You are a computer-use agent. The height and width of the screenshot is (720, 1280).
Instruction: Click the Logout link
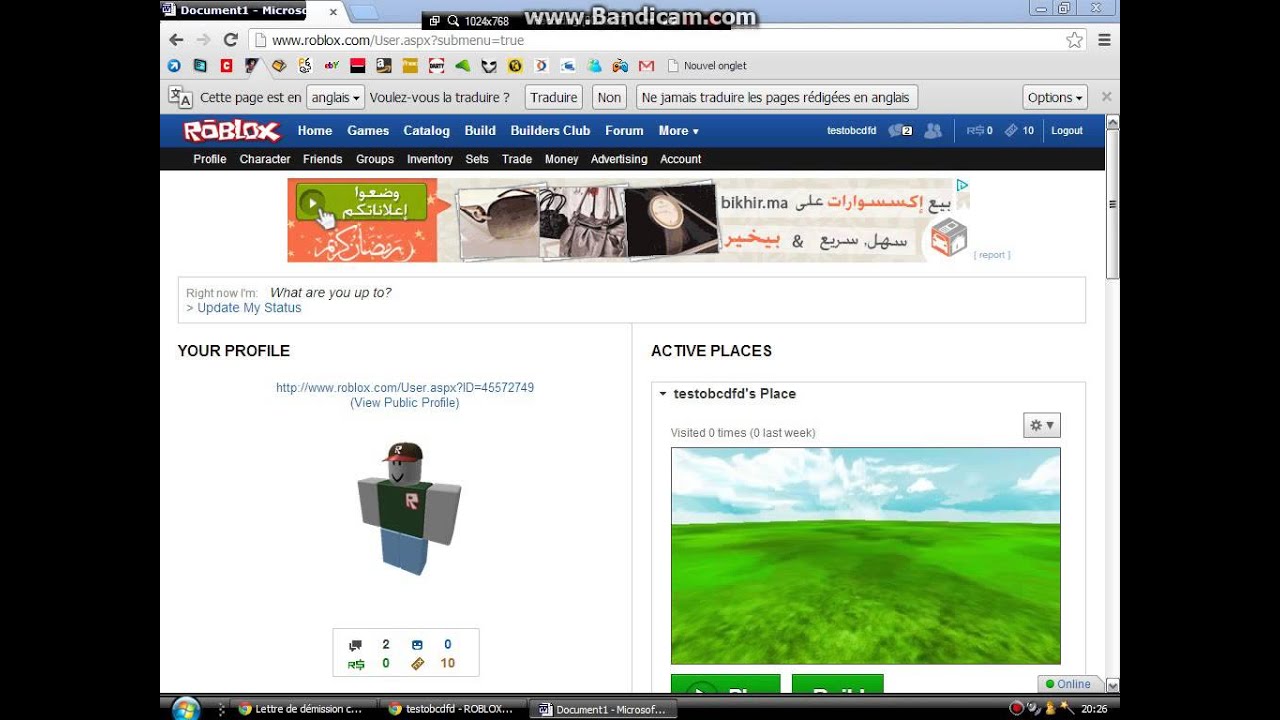(x=1067, y=131)
